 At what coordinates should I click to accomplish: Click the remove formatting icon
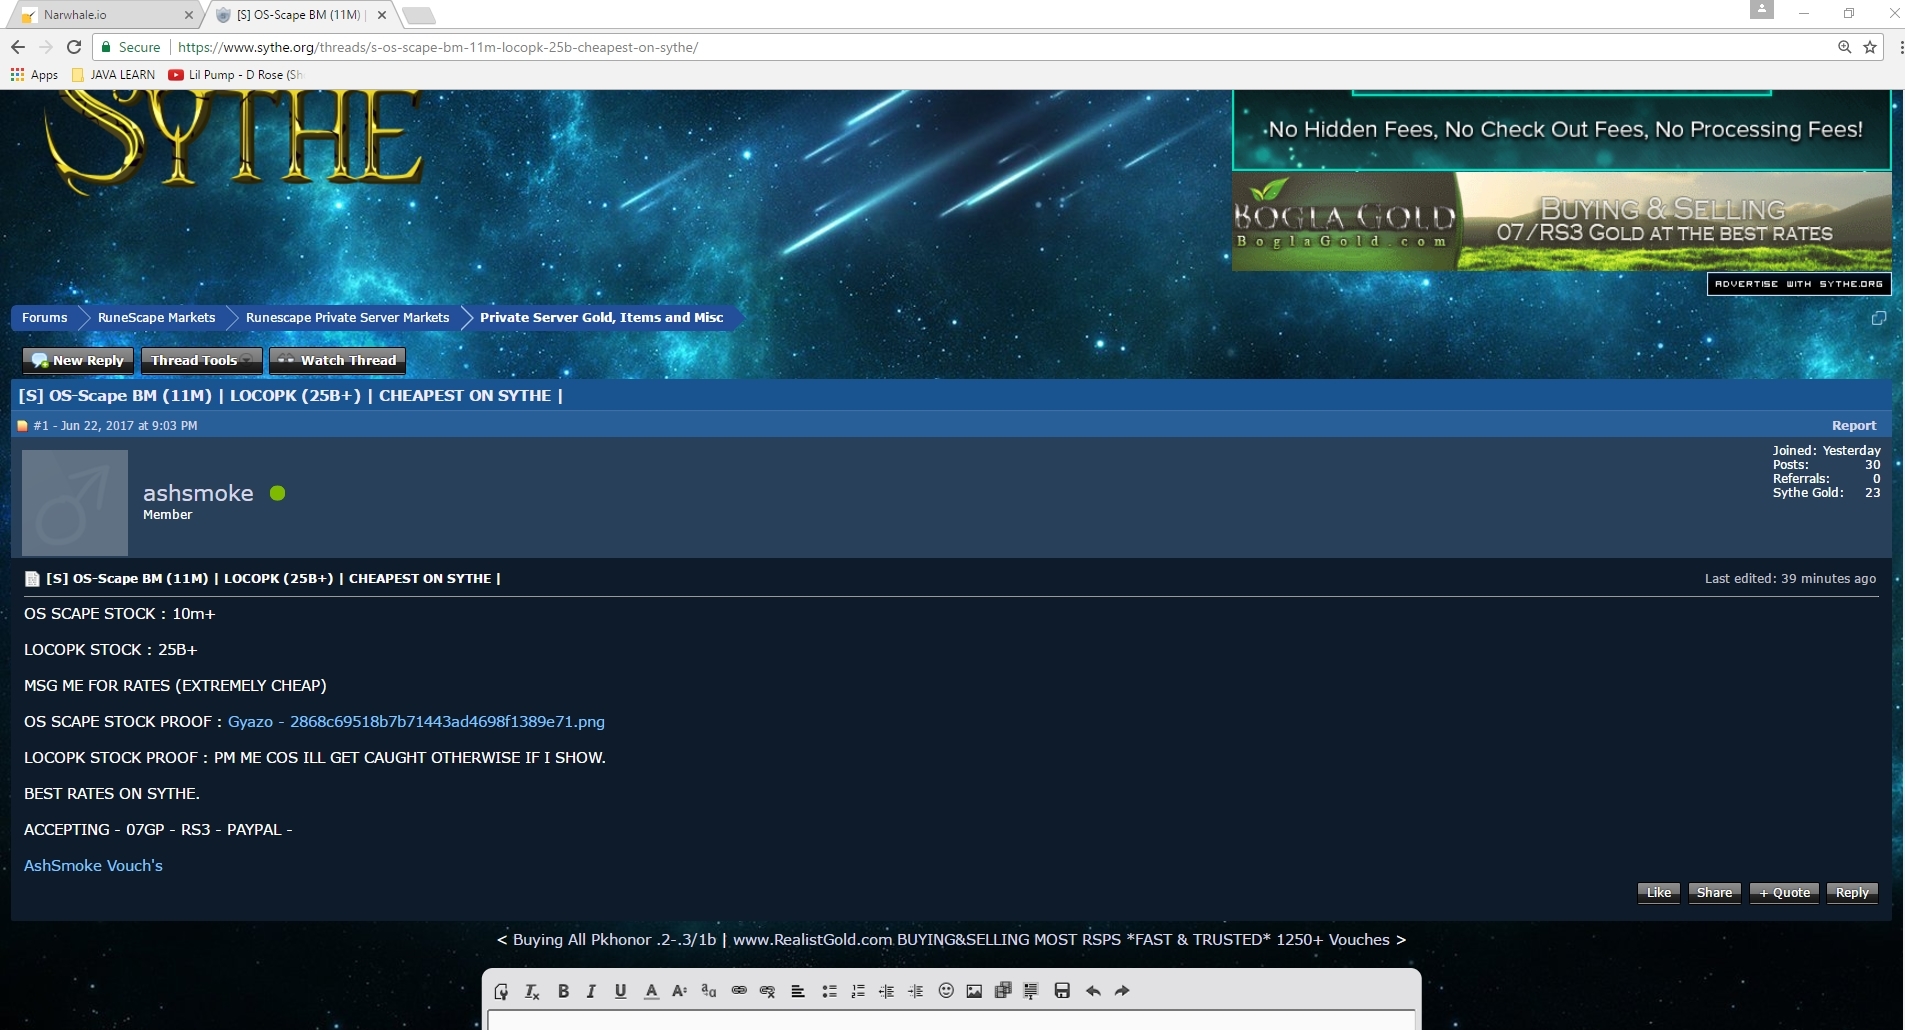[532, 991]
